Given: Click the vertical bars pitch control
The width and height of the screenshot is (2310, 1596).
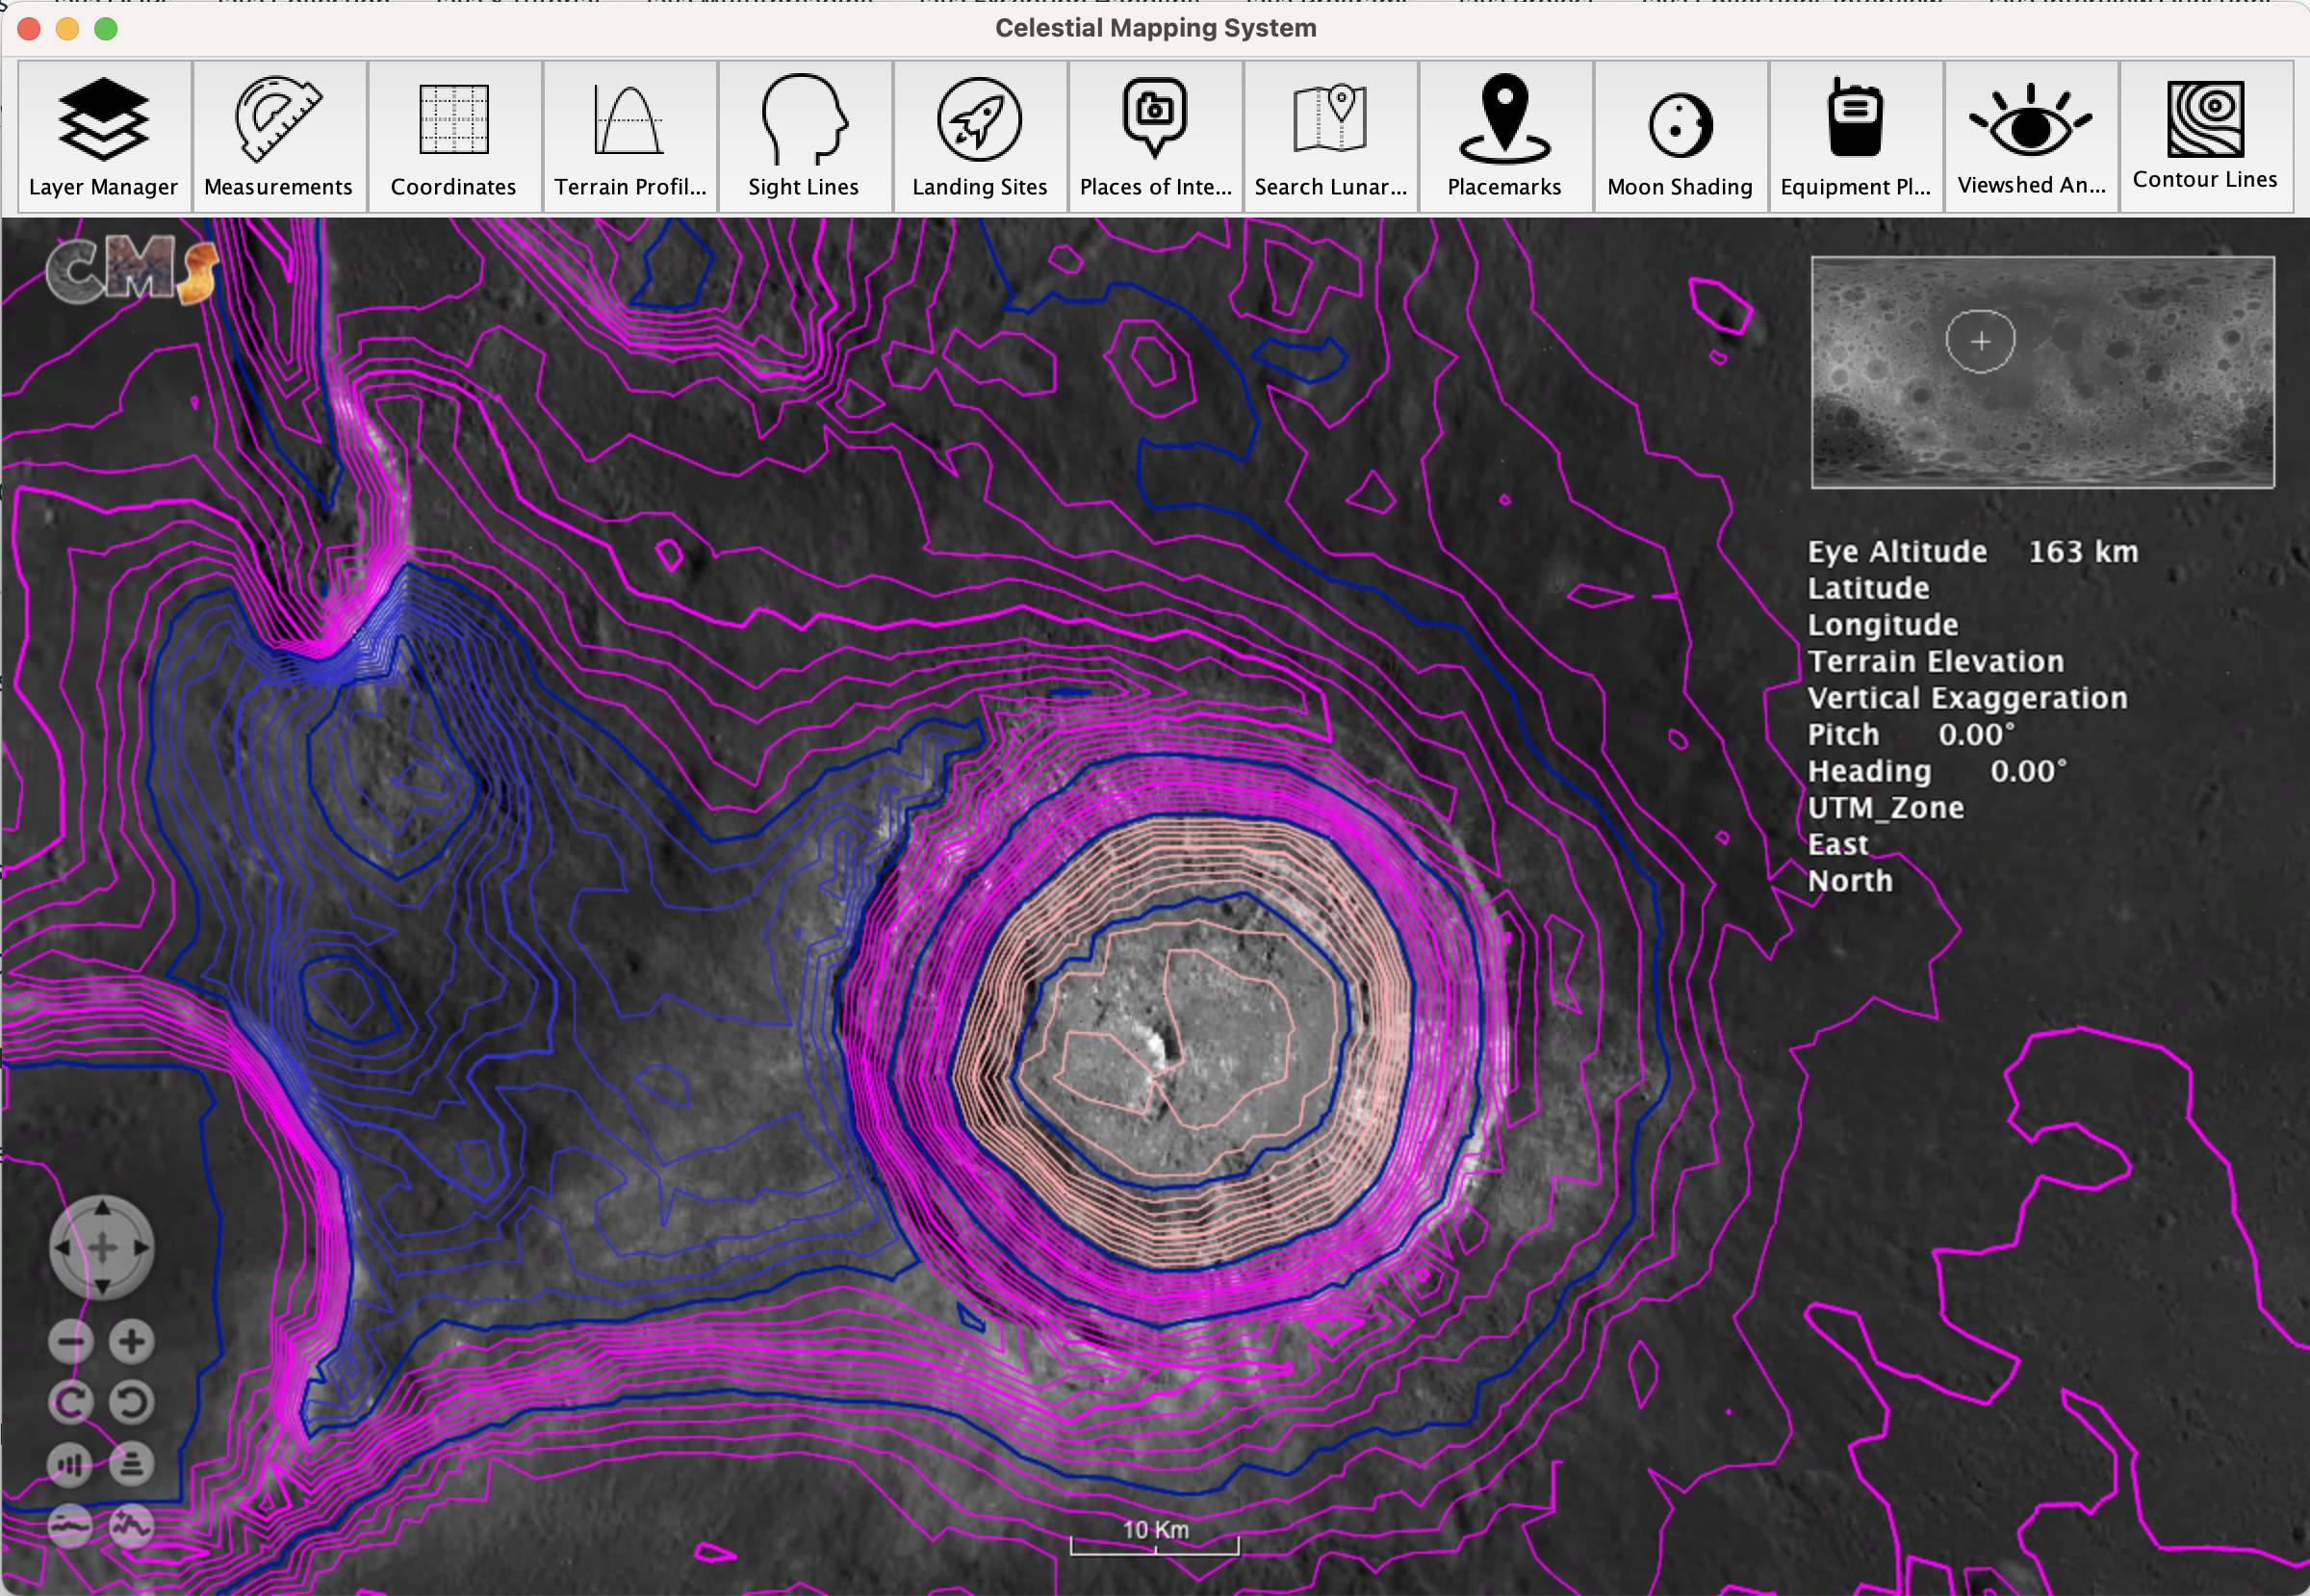Looking at the screenshot, I should (x=71, y=1465).
